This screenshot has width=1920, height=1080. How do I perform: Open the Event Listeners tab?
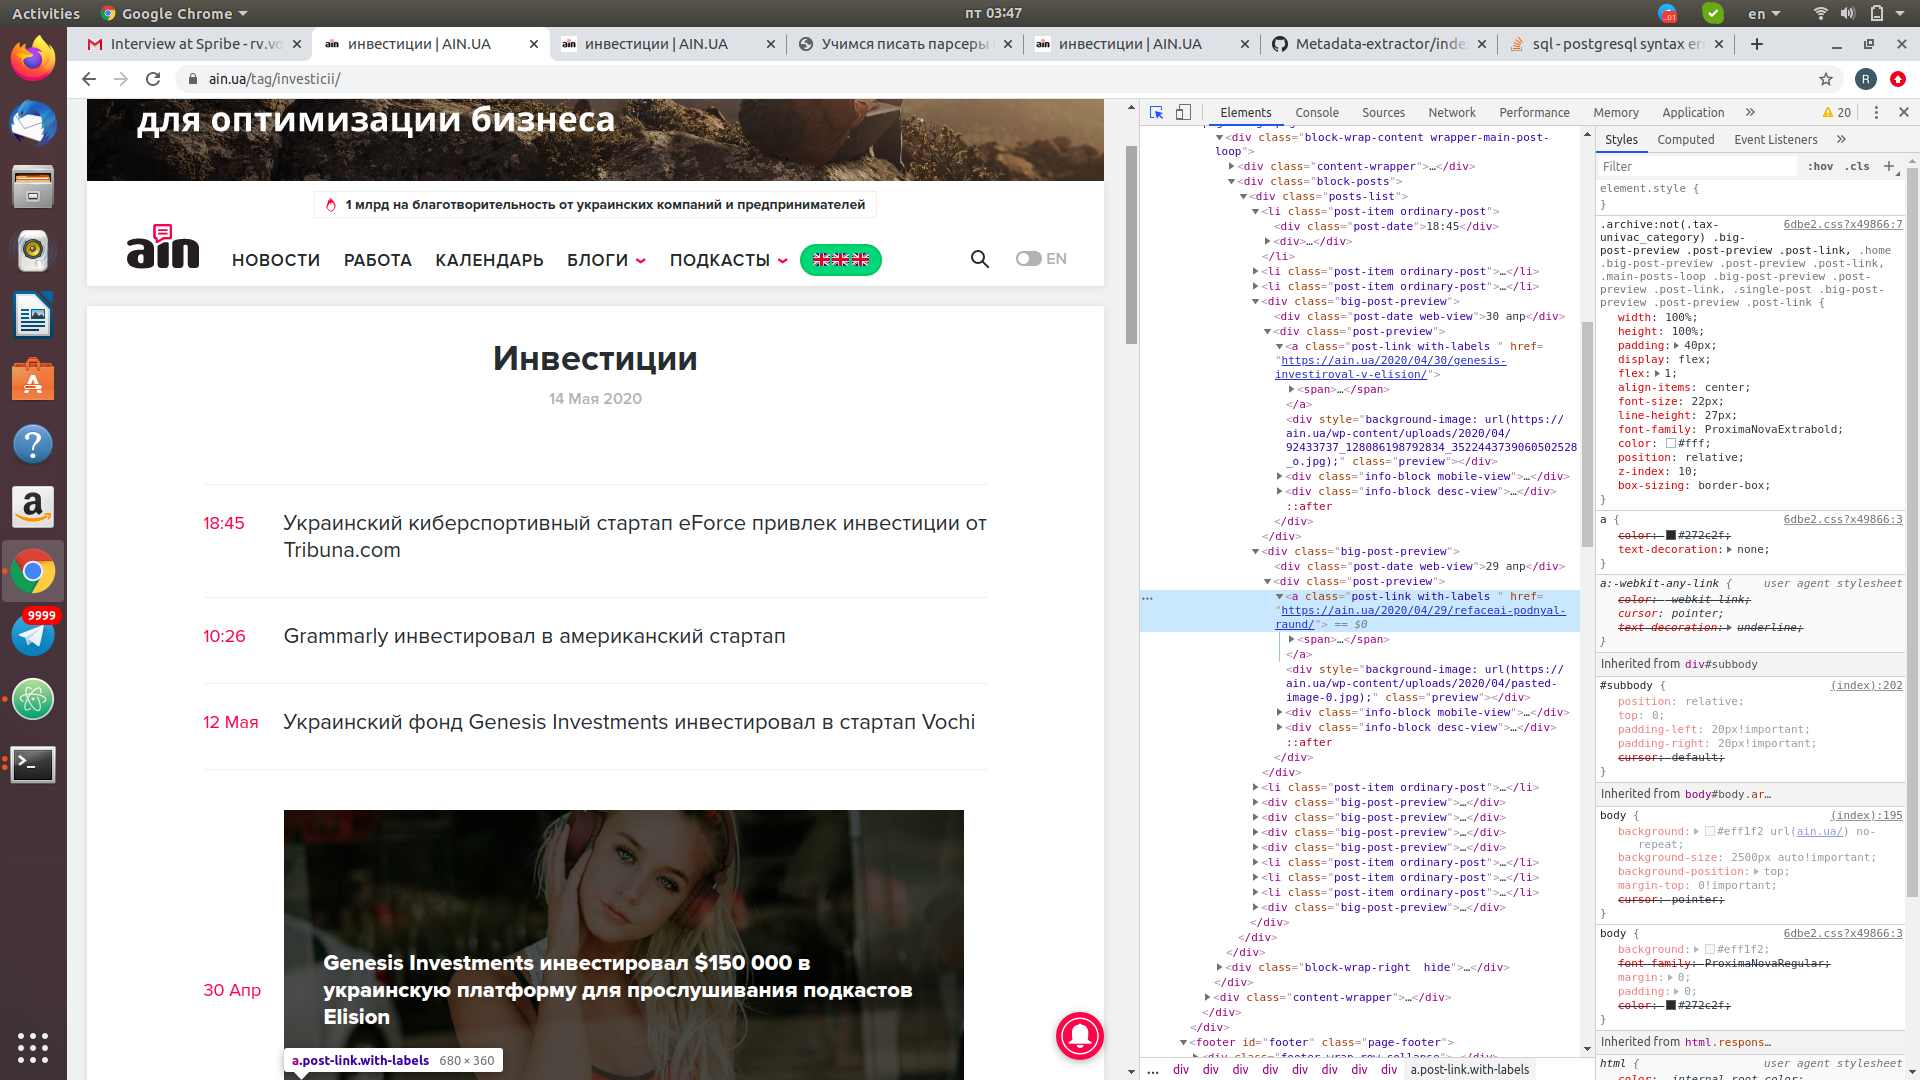tap(1775, 140)
